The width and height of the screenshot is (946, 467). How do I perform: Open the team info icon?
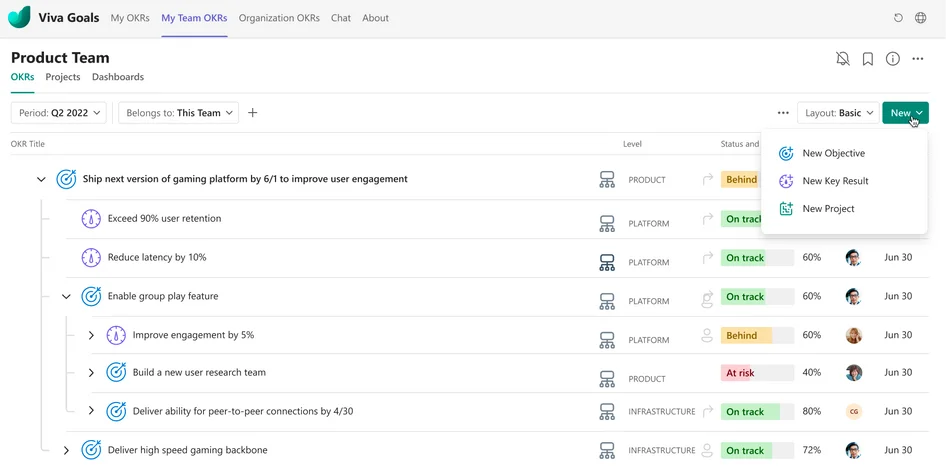[893, 59]
